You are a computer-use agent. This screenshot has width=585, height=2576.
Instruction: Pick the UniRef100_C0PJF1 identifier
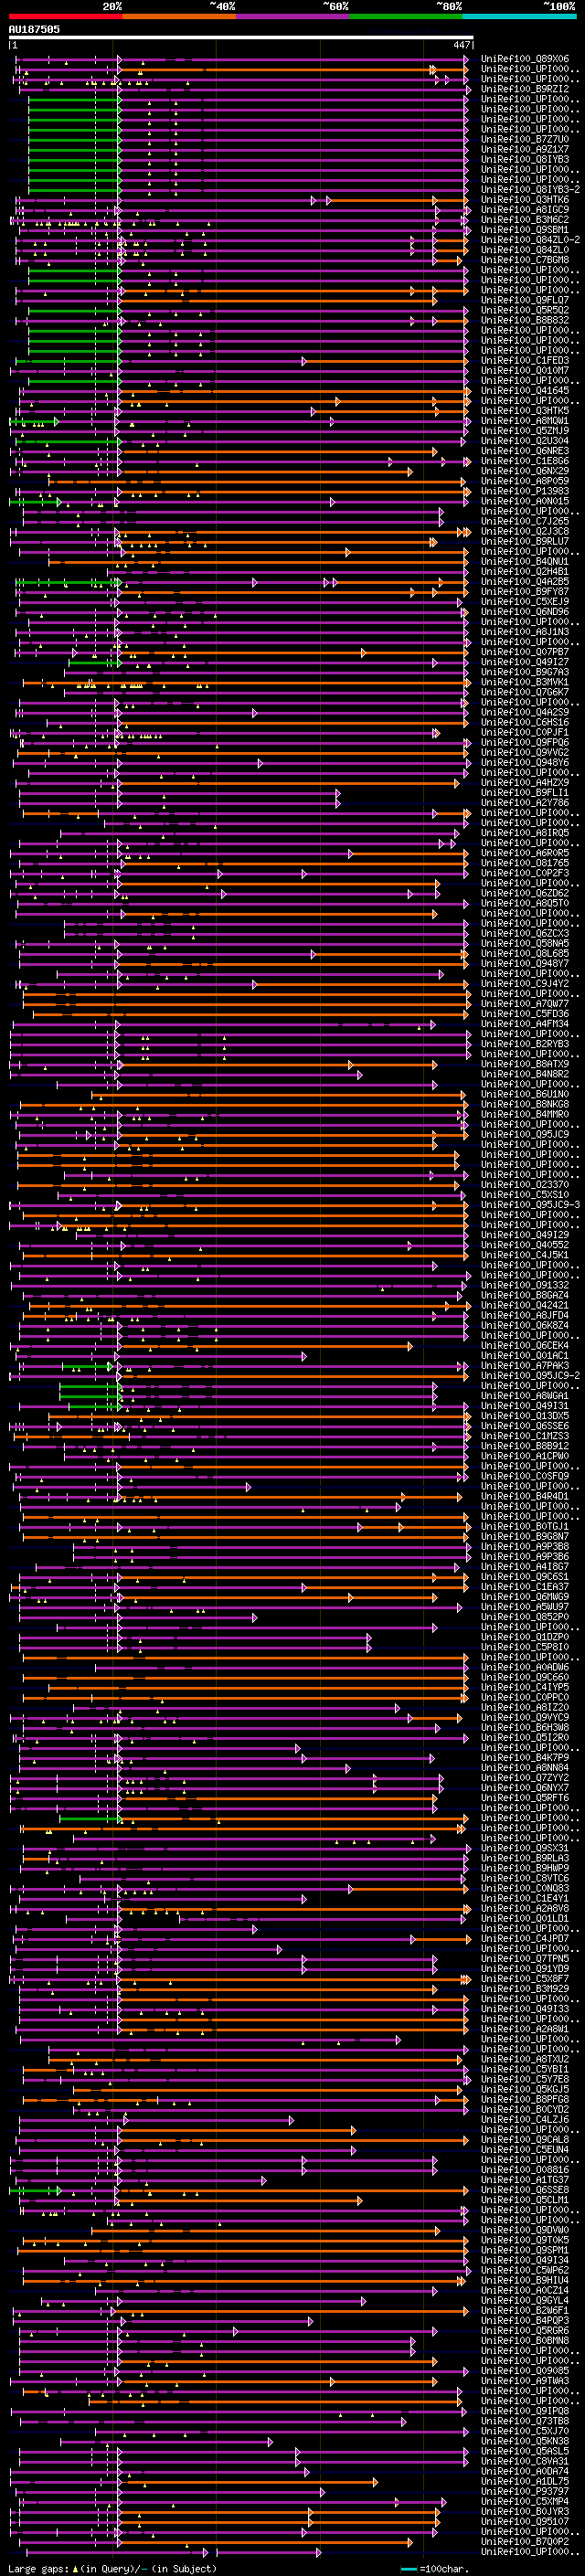[524, 732]
